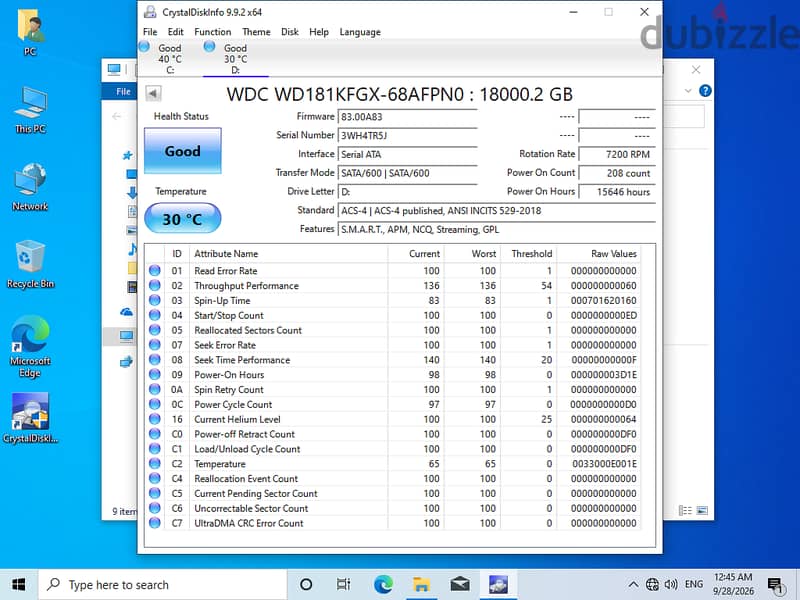Open the Help menu
The image size is (800, 600).
(319, 32)
